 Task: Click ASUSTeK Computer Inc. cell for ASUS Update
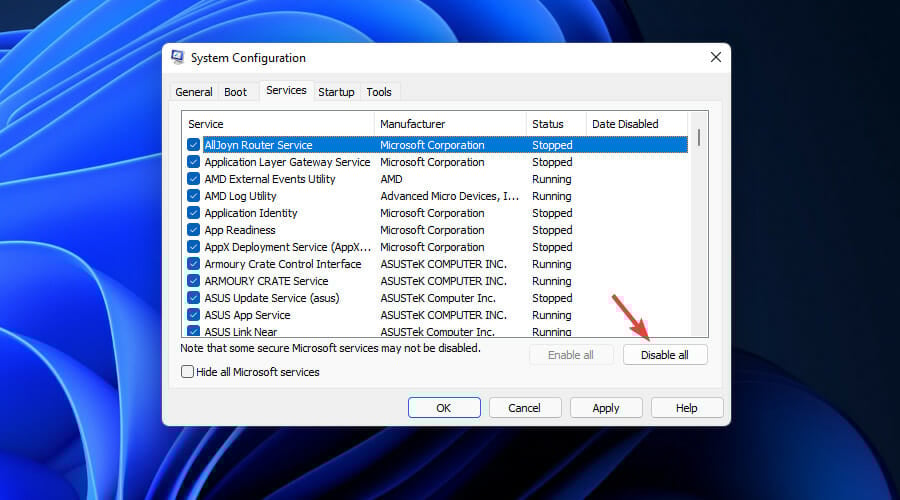click(x=438, y=298)
